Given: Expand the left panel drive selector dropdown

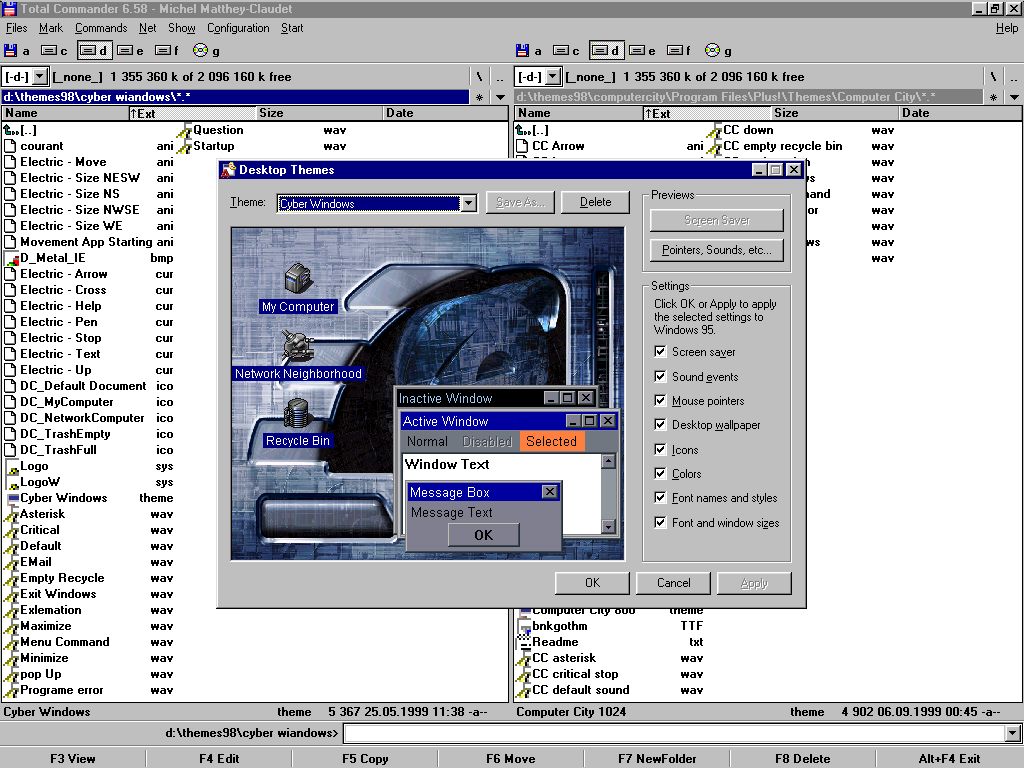Looking at the screenshot, I should pos(39,76).
